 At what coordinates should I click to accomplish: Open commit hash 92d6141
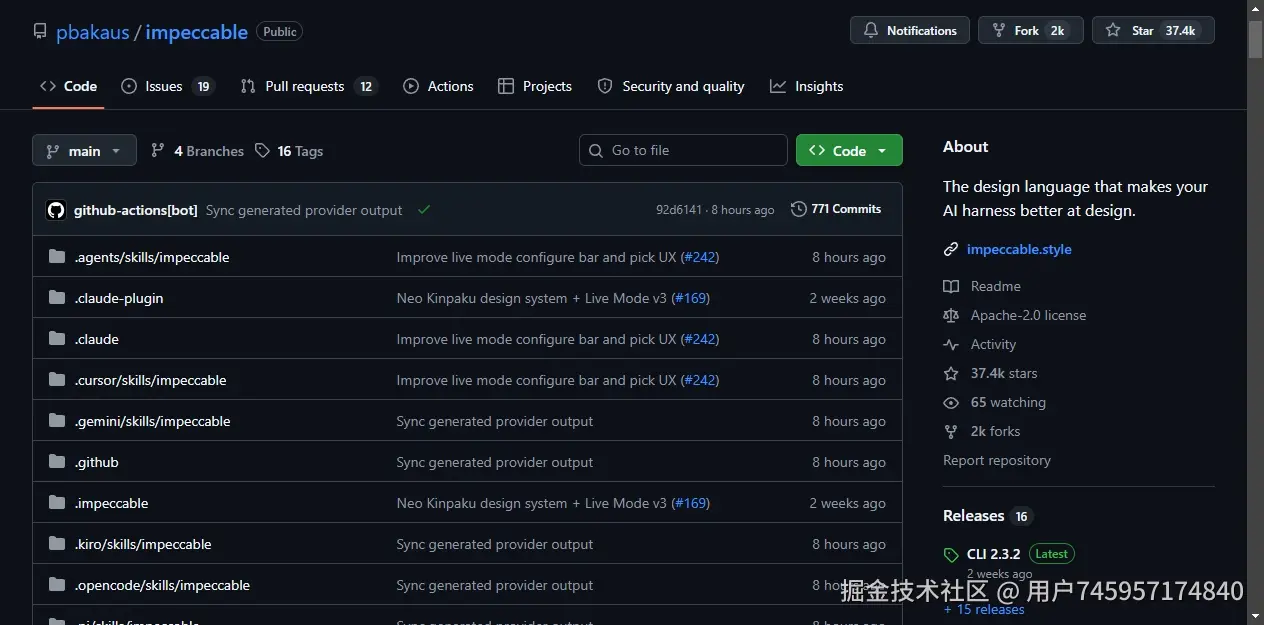(679, 210)
